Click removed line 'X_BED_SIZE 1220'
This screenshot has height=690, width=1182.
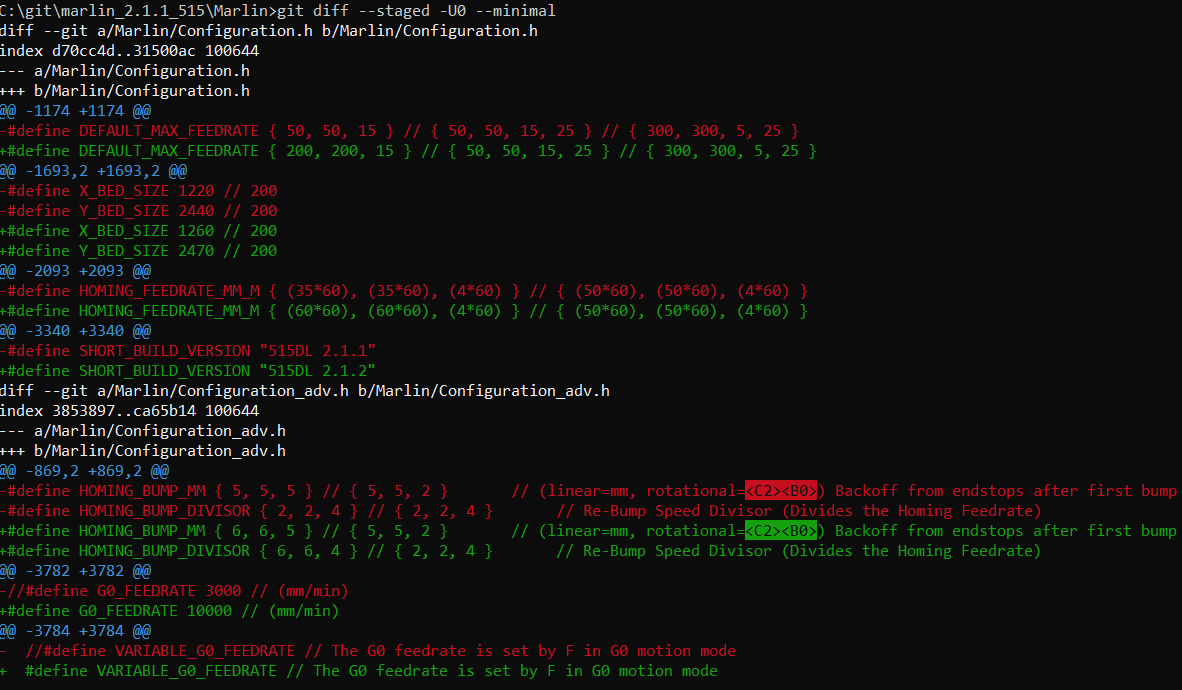(x=139, y=191)
